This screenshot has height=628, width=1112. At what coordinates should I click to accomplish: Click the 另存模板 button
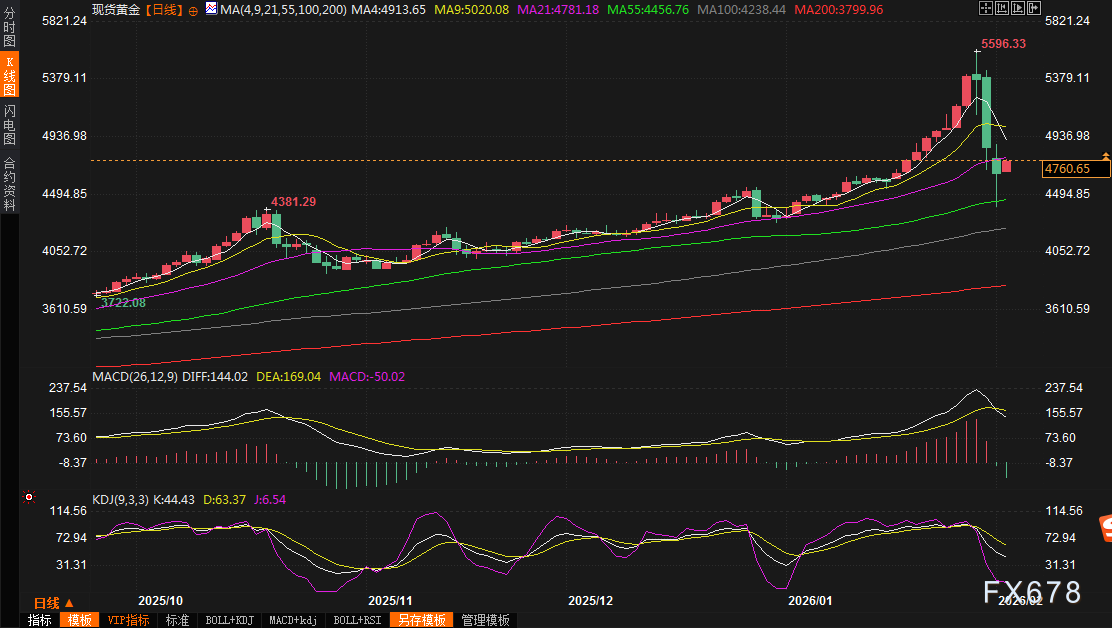(x=421, y=620)
